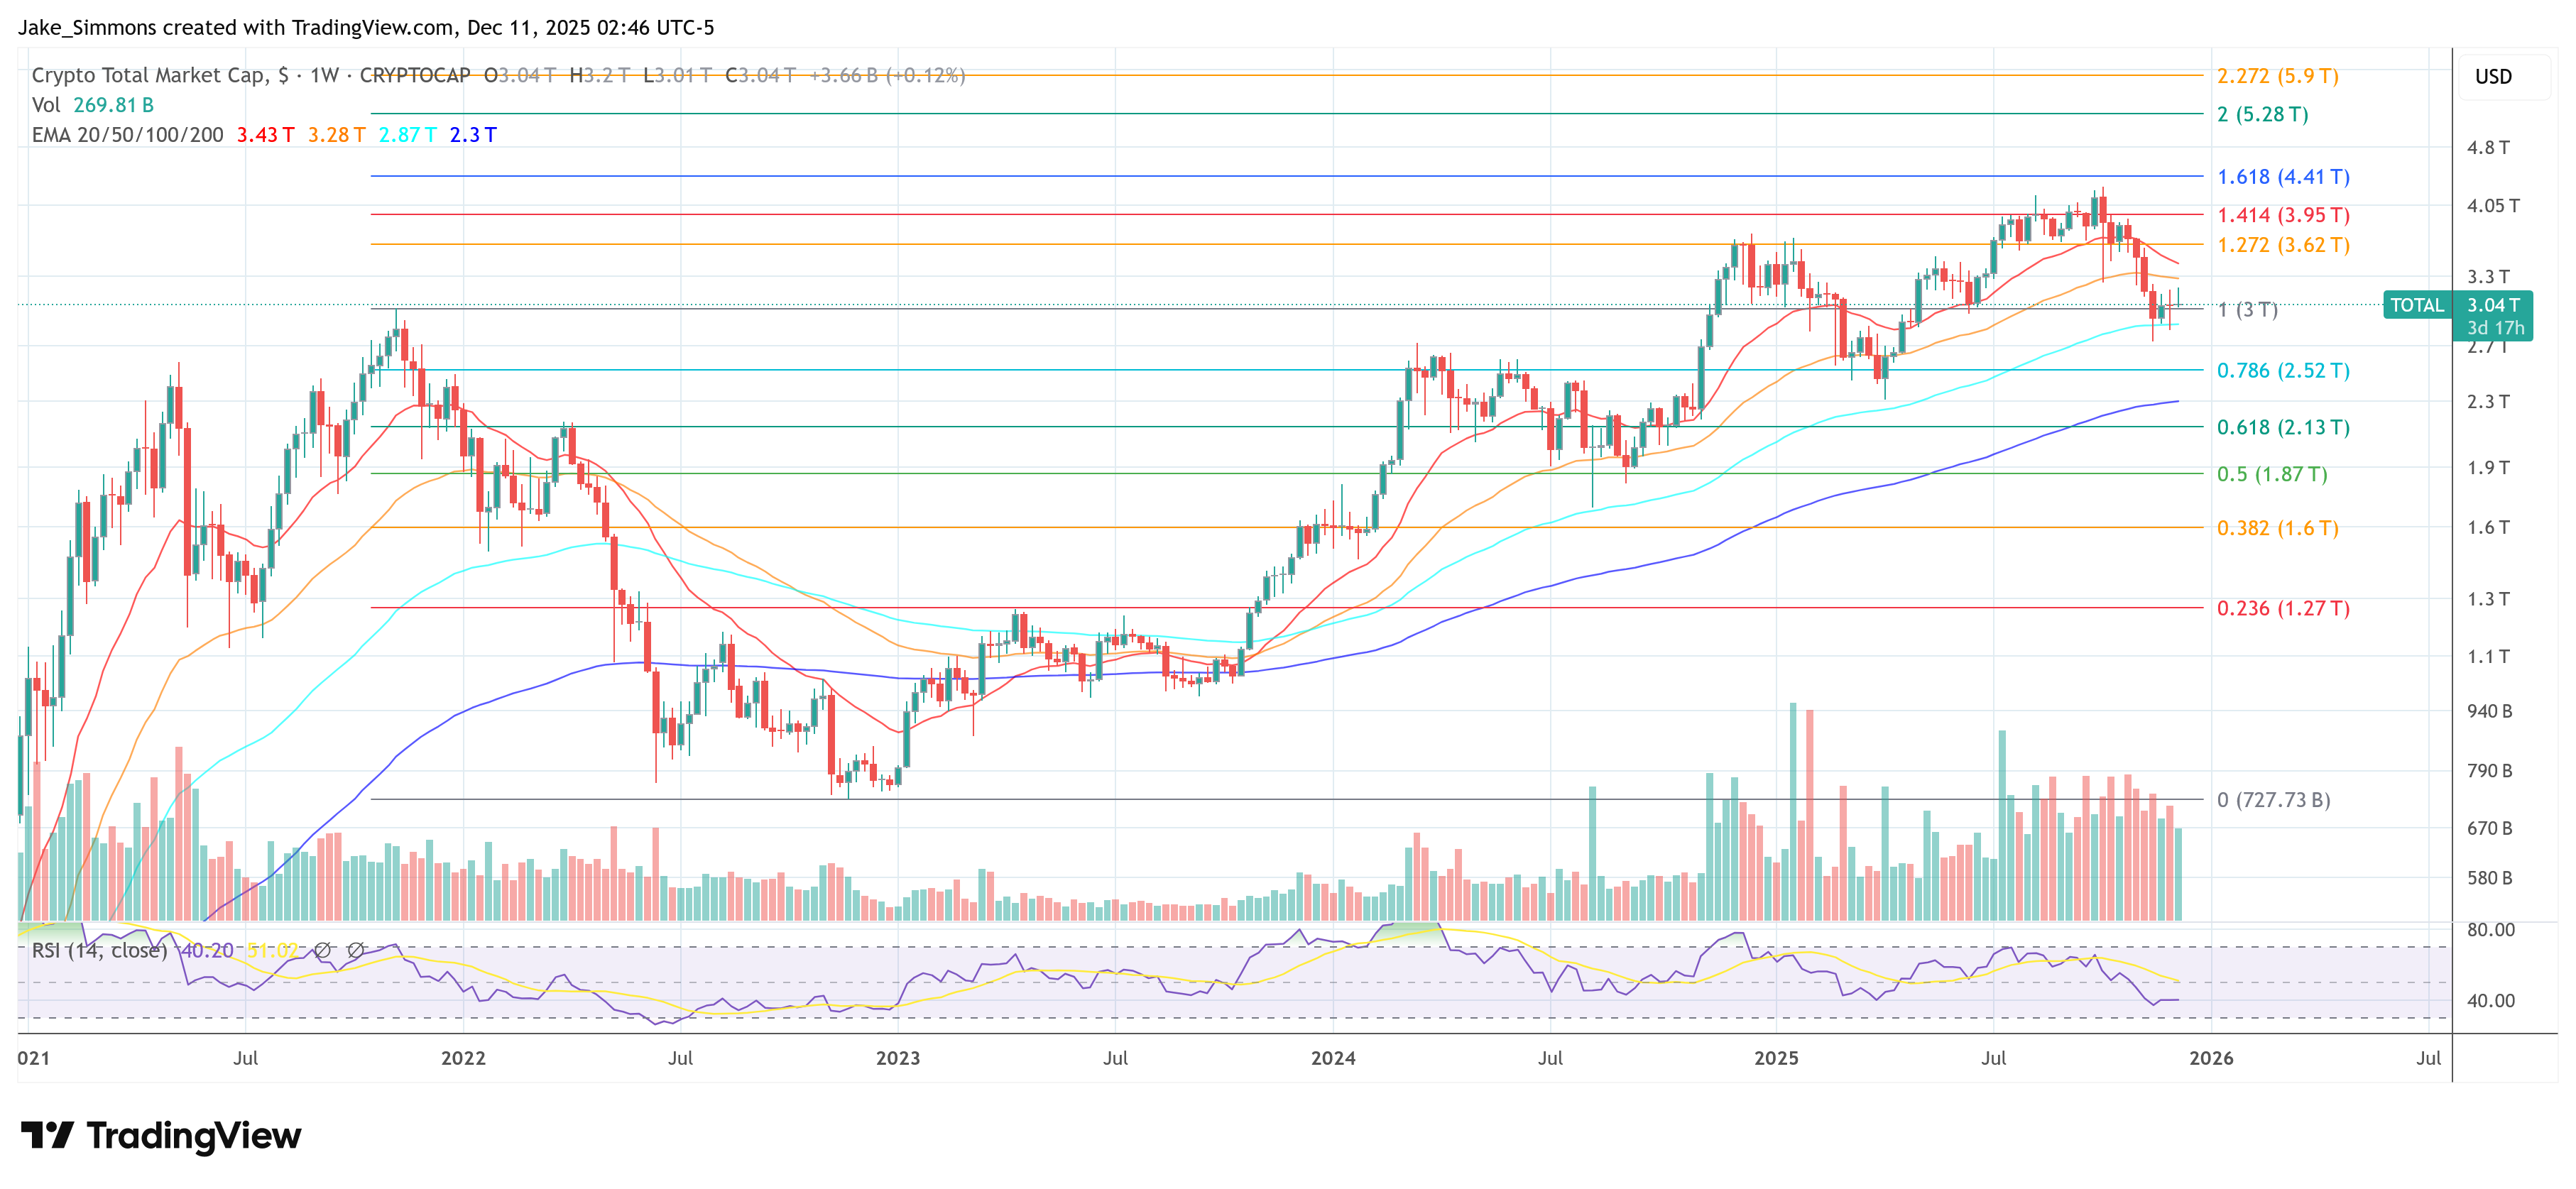The width and height of the screenshot is (2576, 1189).
Task: Click the CRYPTOCAP source text in legend
Action: [x=414, y=75]
